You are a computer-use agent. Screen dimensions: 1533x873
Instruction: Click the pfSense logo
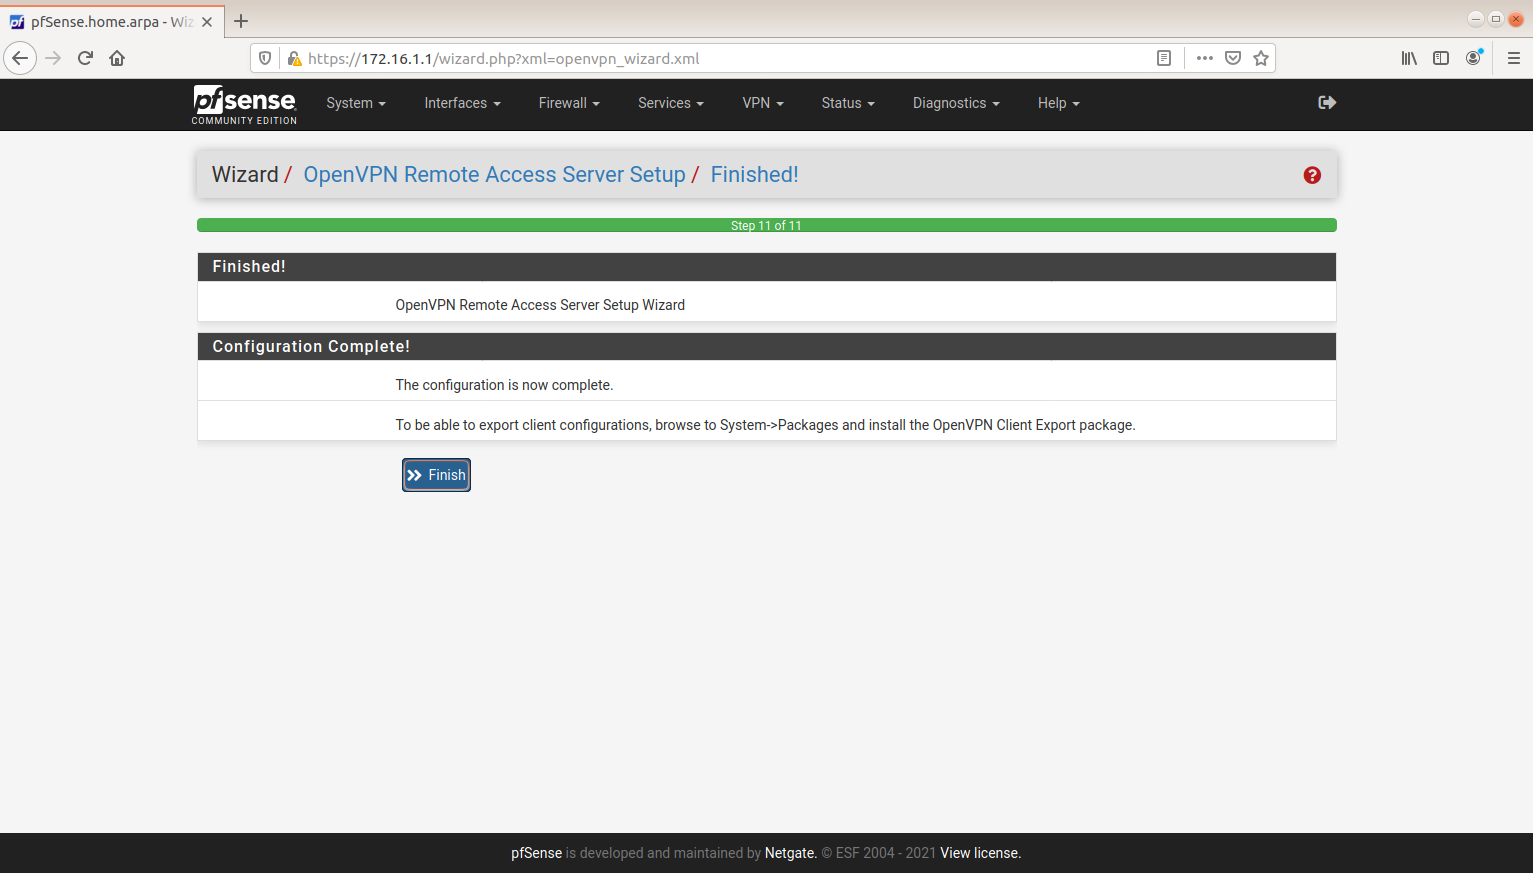point(244,105)
